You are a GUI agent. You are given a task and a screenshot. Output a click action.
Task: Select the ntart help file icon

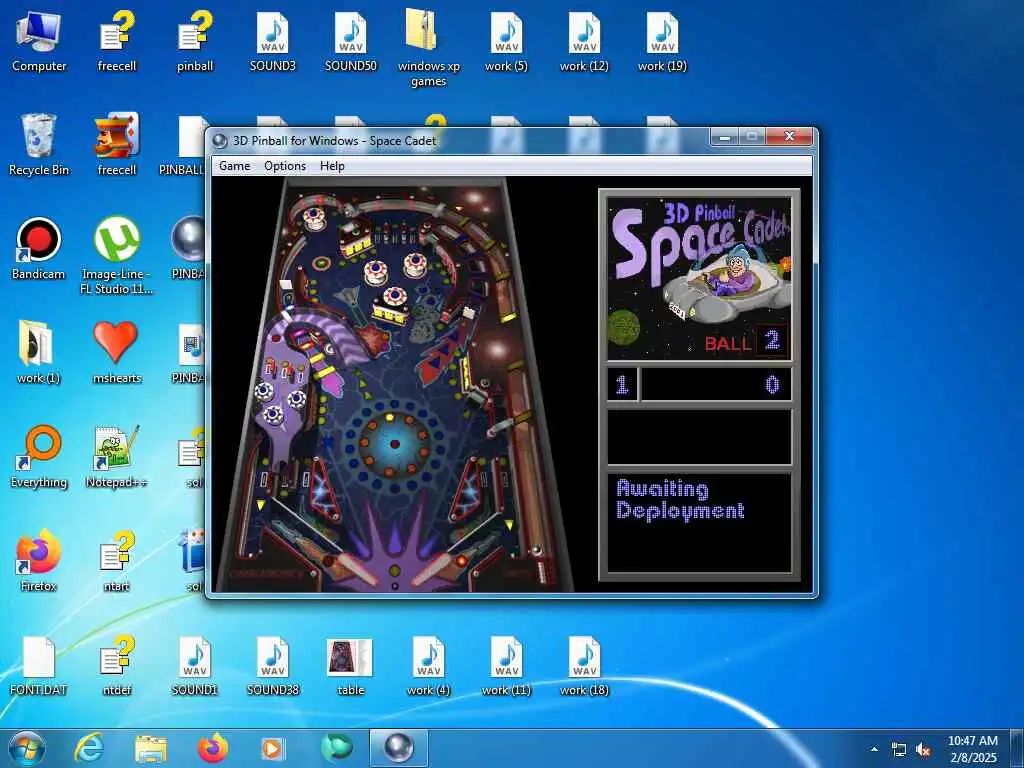[x=117, y=560]
